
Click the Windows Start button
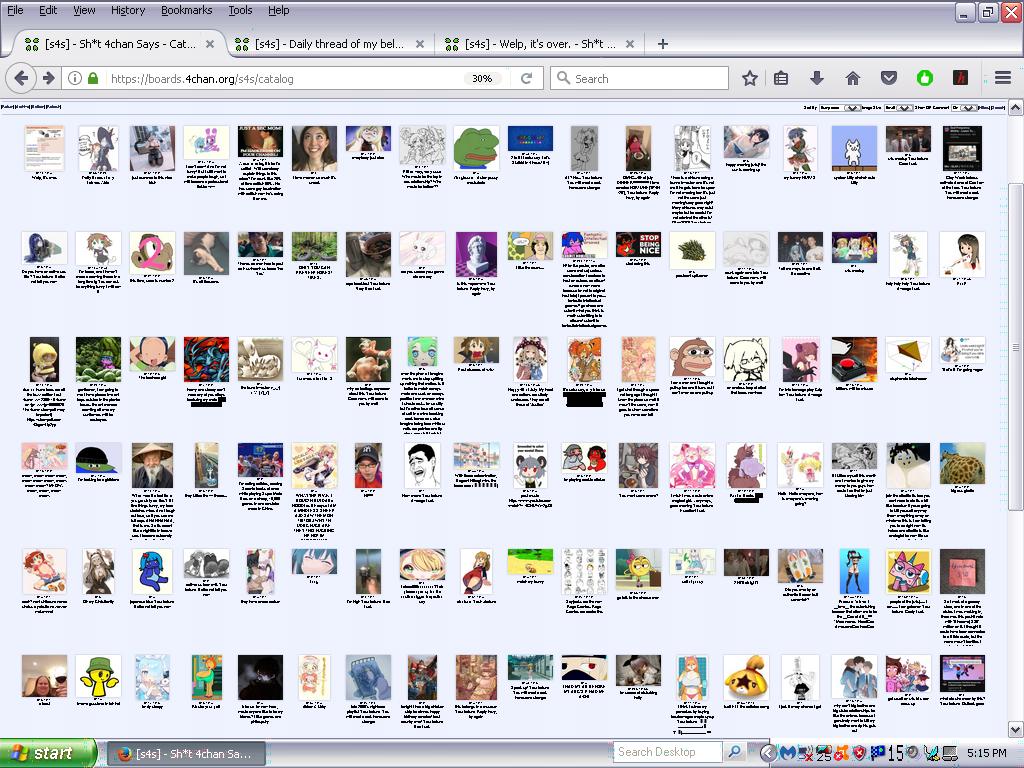click(46, 753)
